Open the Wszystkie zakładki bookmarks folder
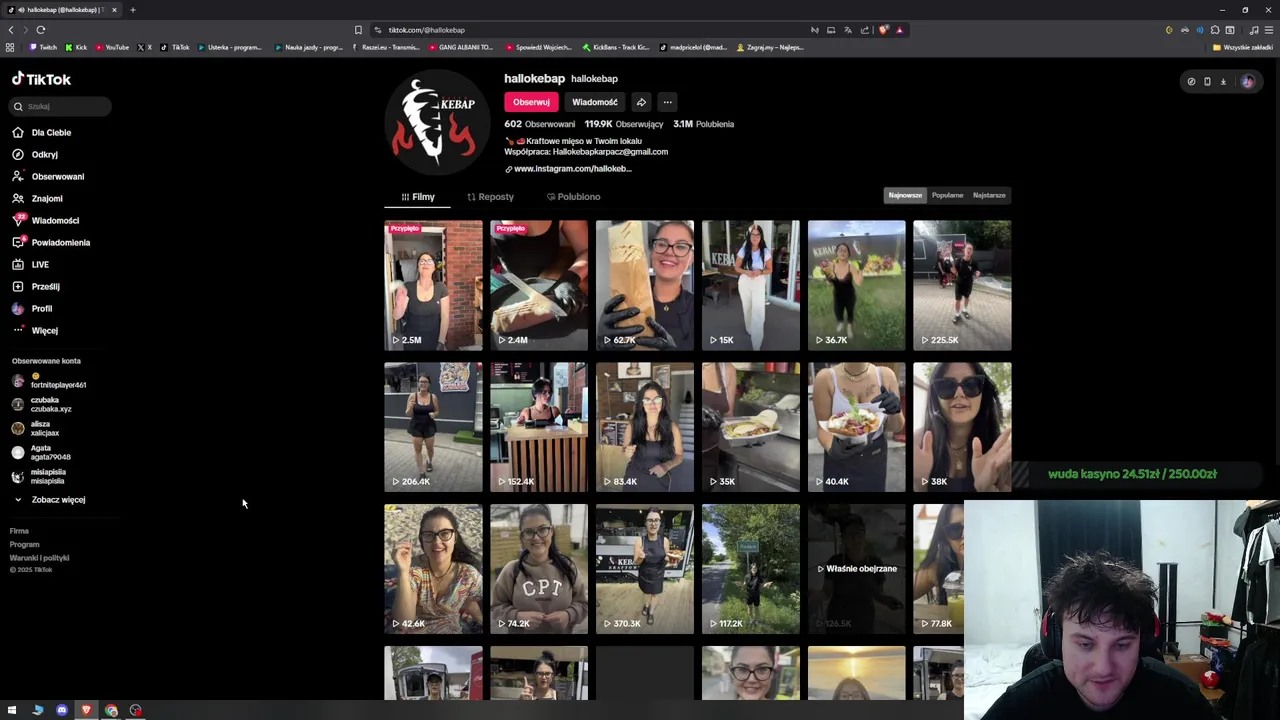This screenshot has width=1280, height=720. 1243,47
